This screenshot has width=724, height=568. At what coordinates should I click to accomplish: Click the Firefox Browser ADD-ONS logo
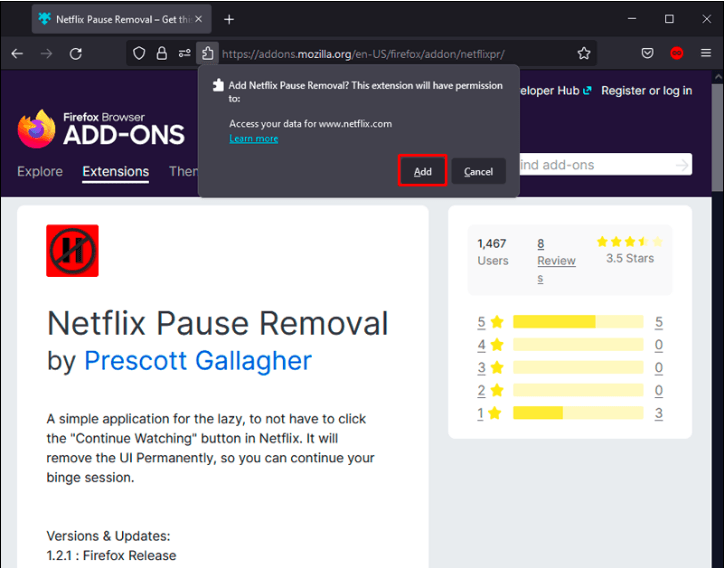pos(101,129)
